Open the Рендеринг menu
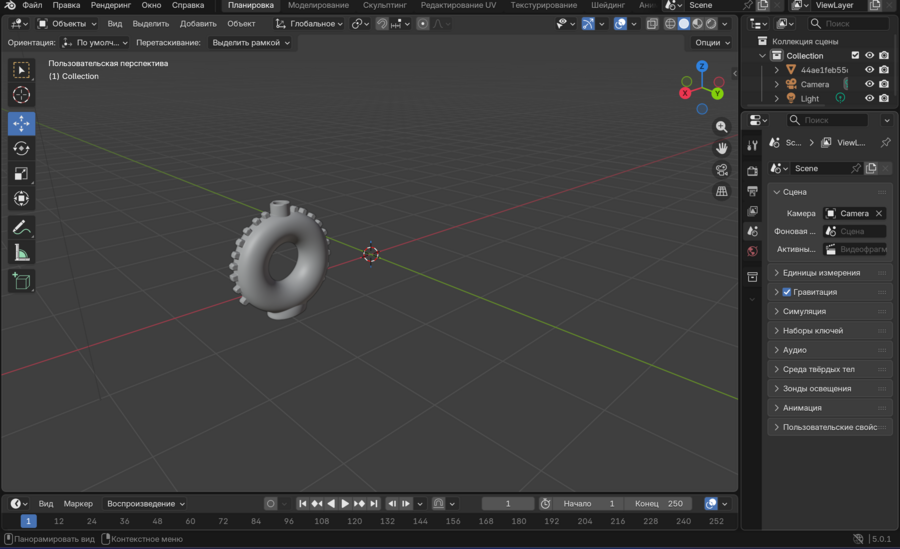900x549 pixels. point(110,5)
